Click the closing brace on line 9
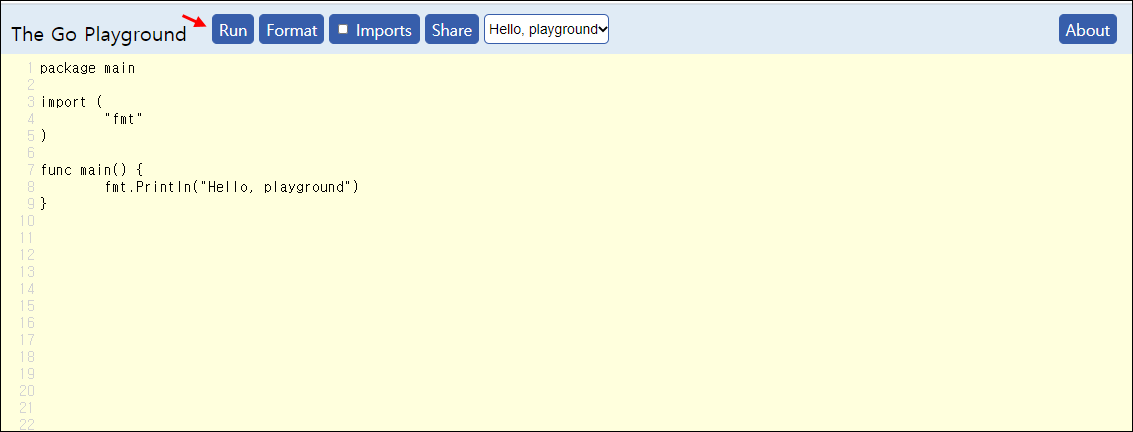Image resolution: width=1133 pixels, height=432 pixels. 43,204
